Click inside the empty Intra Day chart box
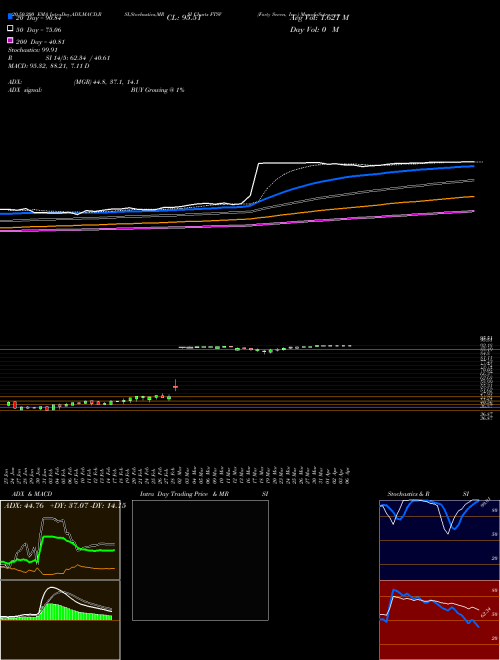 [200, 560]
